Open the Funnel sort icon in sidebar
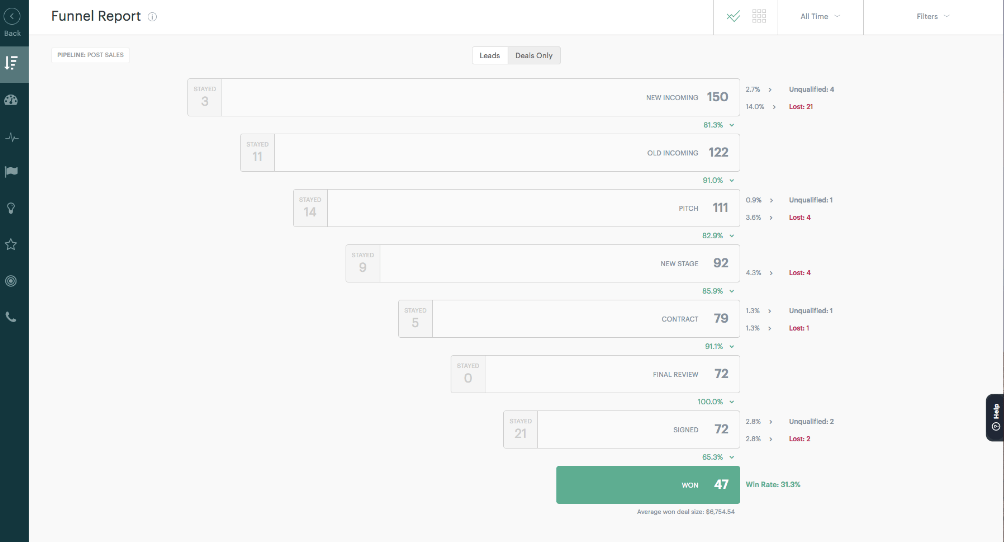1006x542 pixels. [x=12, y=63]
